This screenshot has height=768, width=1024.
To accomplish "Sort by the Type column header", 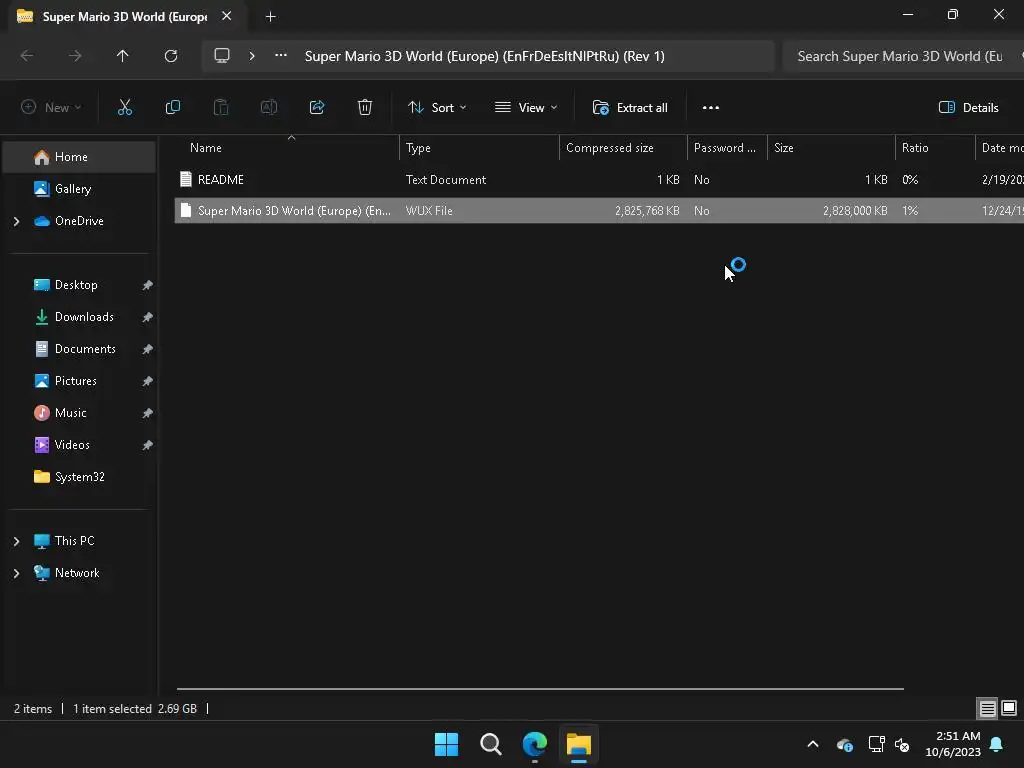I will coord(479,148).
